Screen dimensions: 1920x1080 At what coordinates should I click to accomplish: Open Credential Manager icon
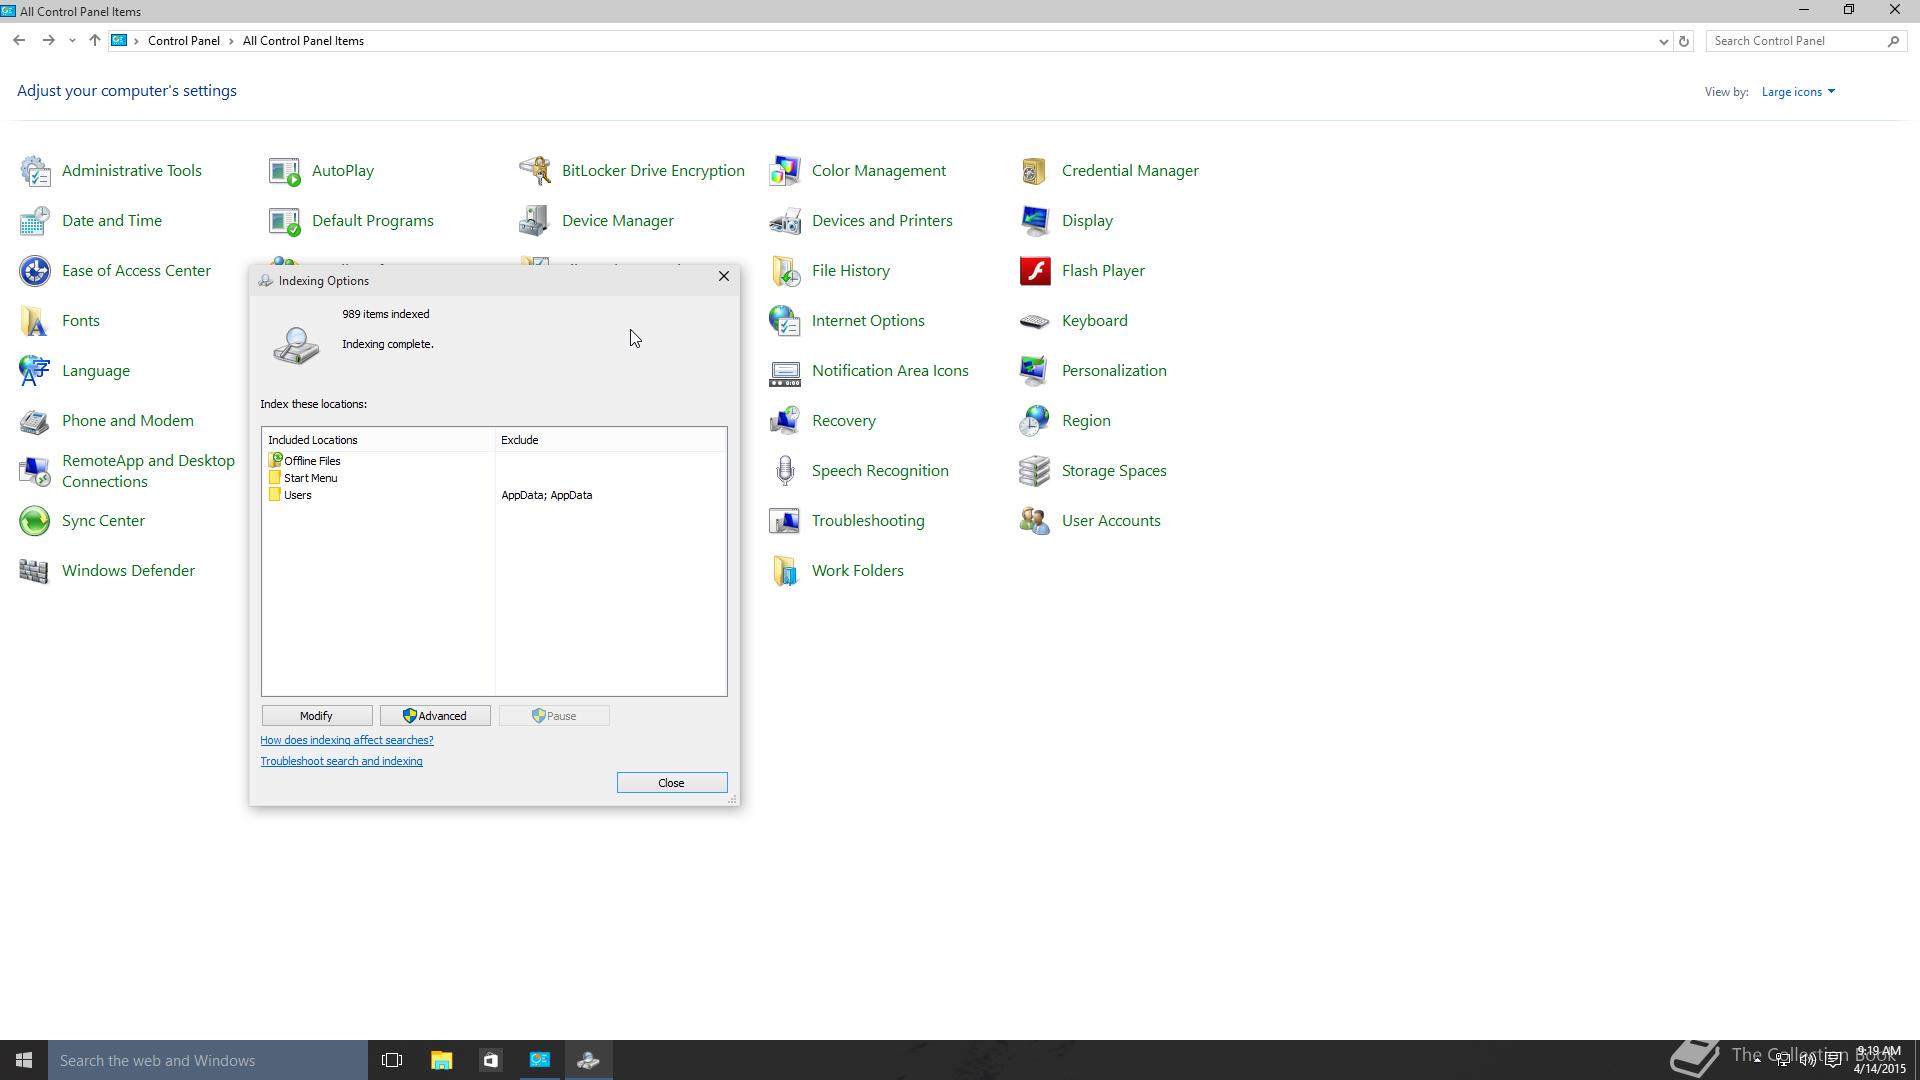(1035, 171)
